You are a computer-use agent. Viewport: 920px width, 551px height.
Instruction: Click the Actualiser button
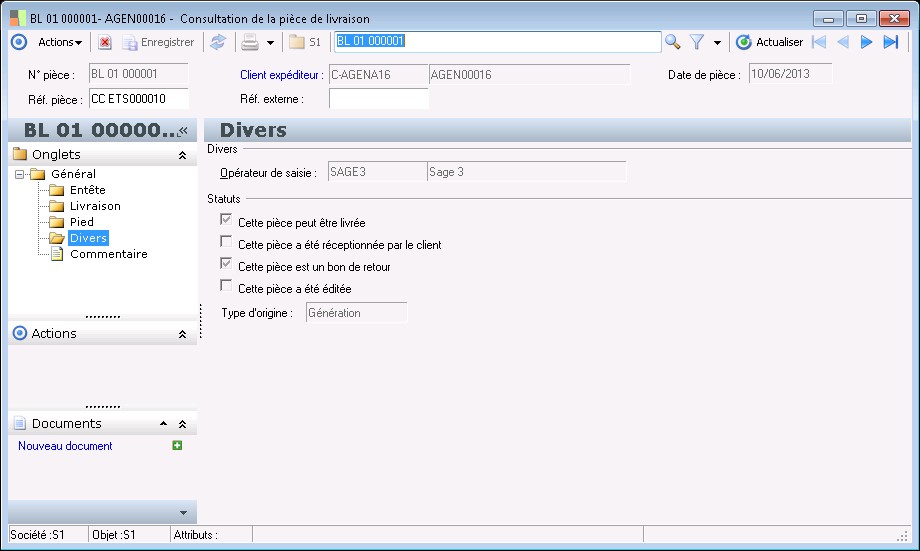click(769, 42)
